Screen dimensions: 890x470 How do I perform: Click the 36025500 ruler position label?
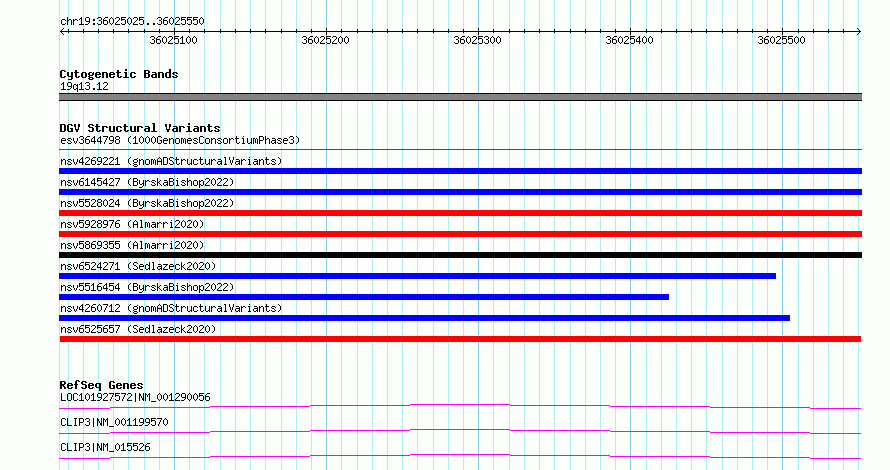point(781,40)
